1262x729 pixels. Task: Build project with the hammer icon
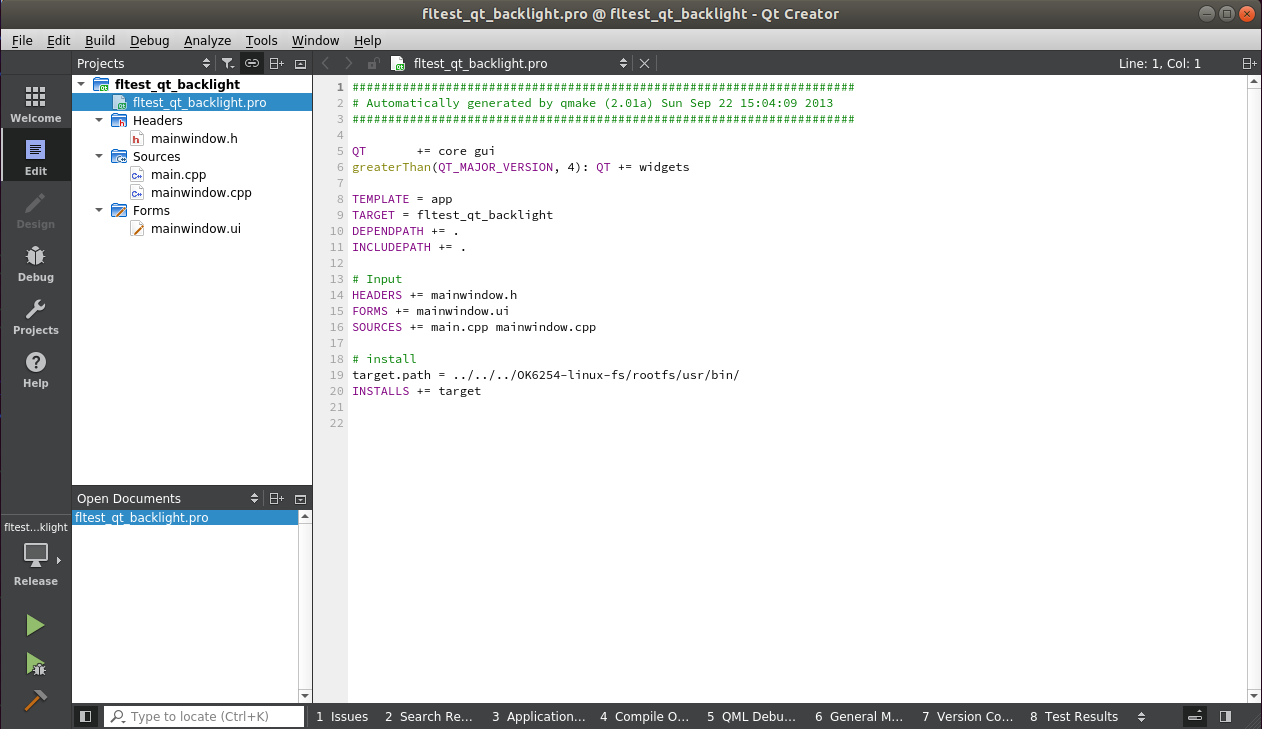pos(35,701)
